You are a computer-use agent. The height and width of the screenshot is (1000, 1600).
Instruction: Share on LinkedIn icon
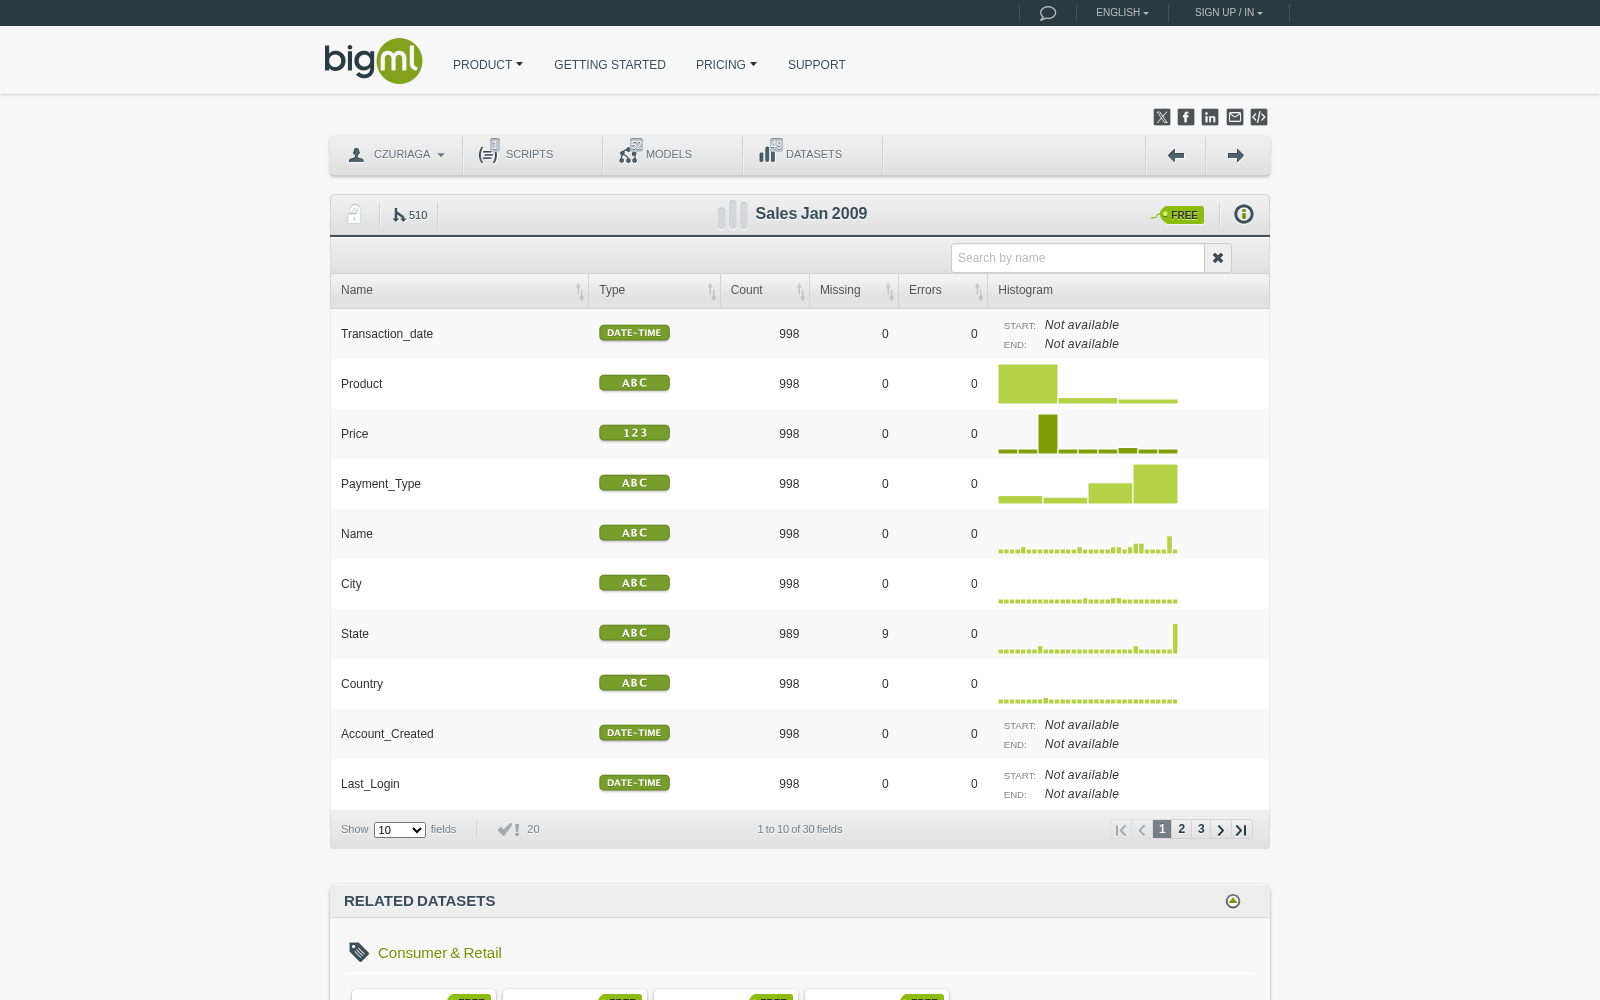1210,117
